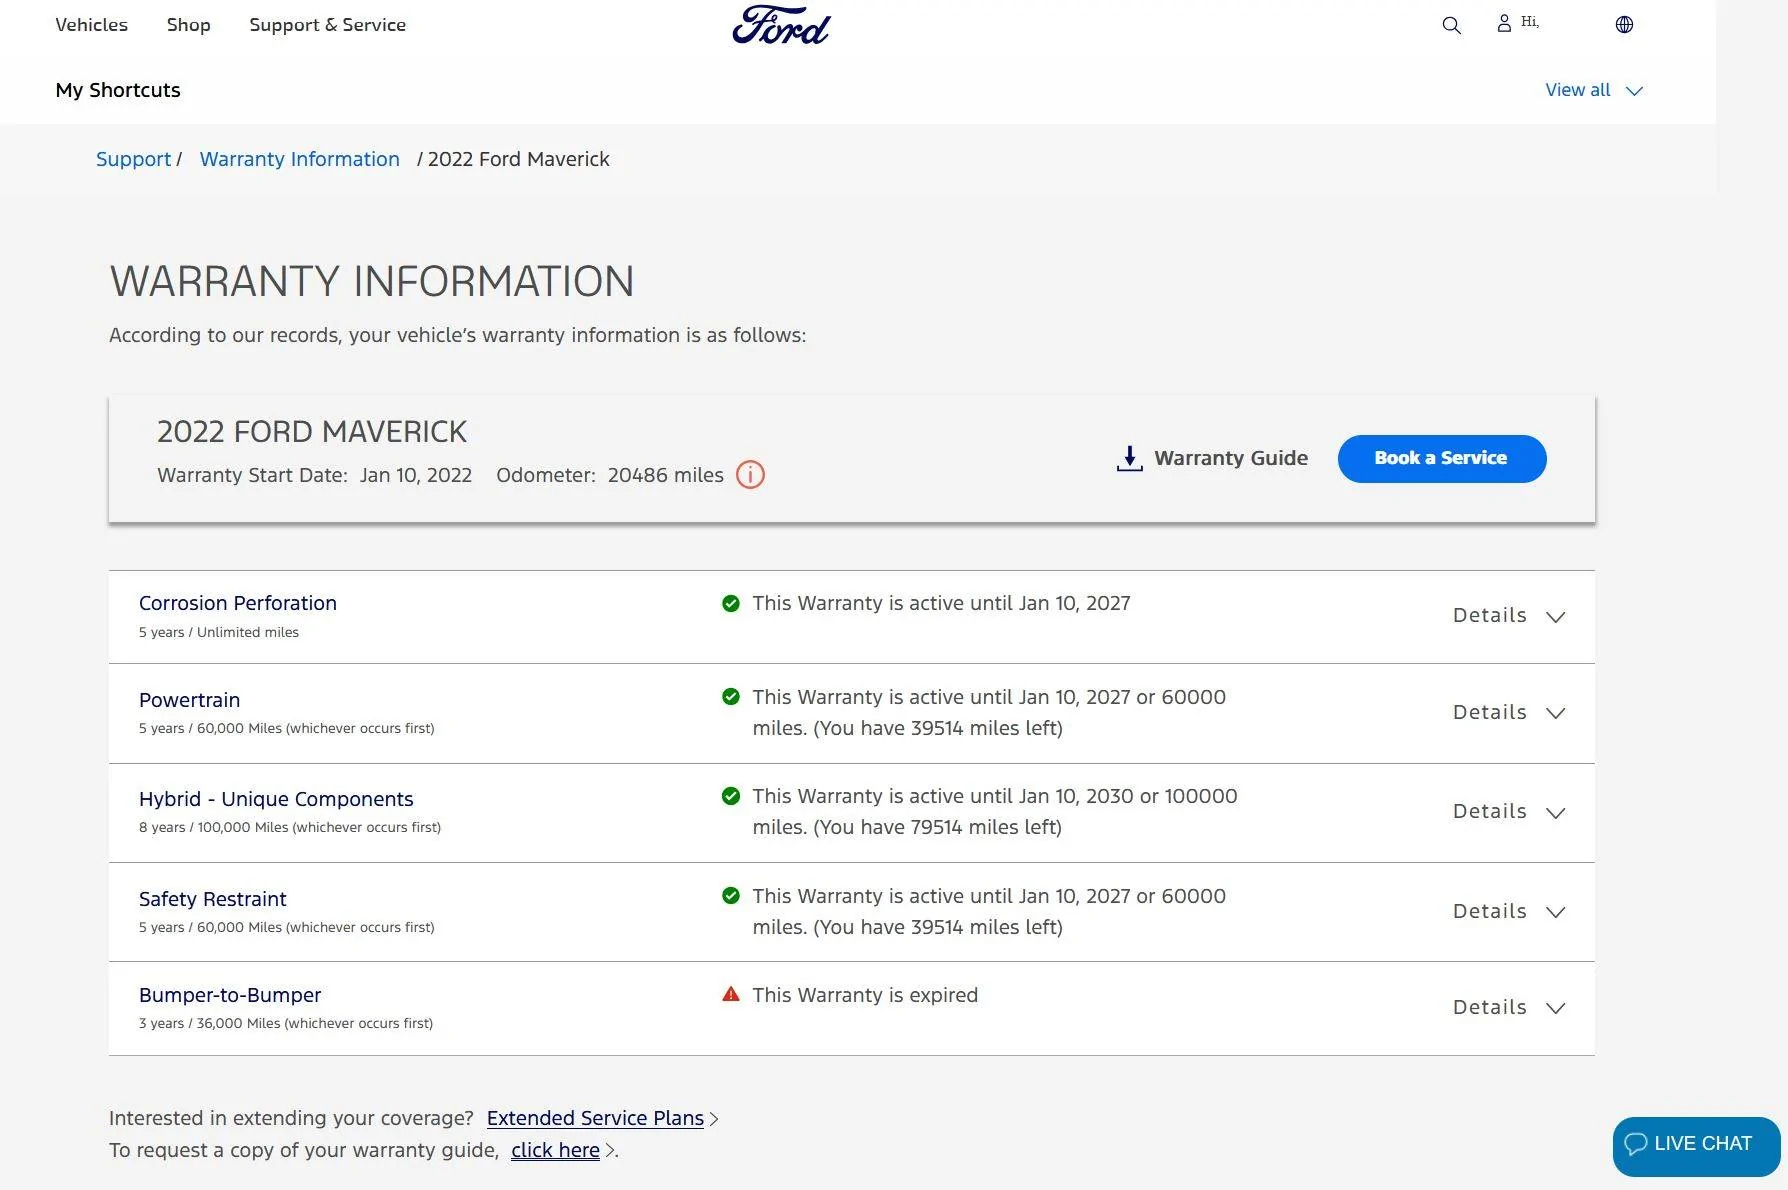Click green check icon for Hybrid components

(x=731, y=796)
